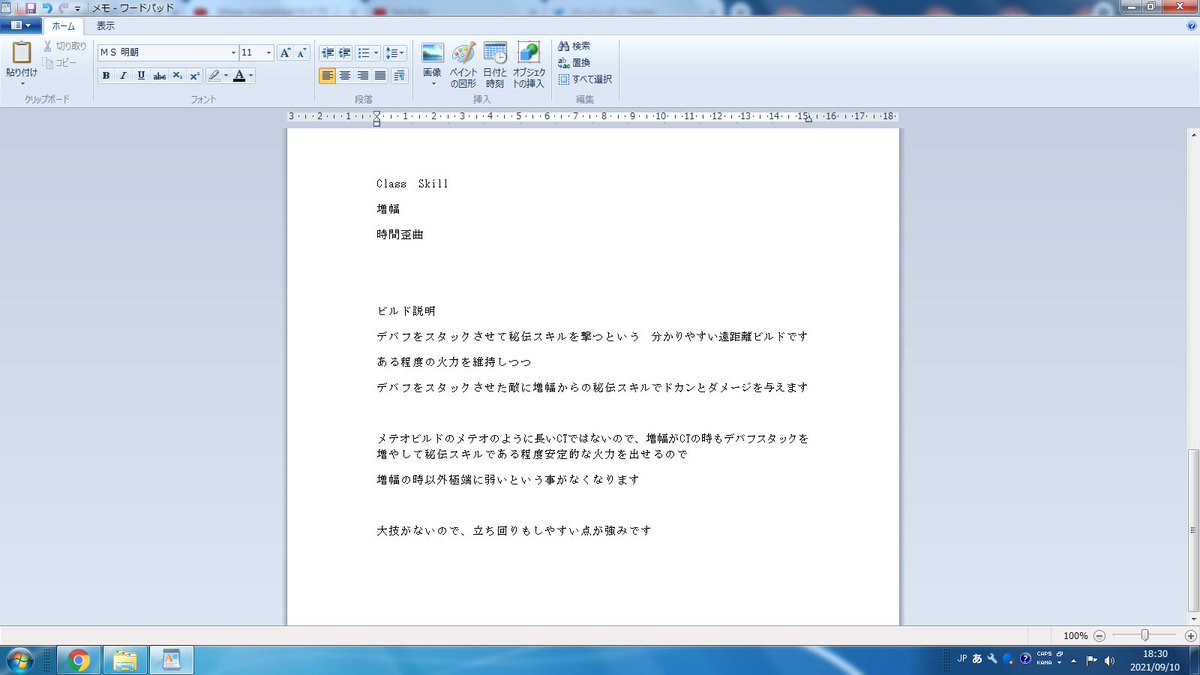Viewport: 1200px width, 675px height.
Task: Open the Customize Quick Access Toolbar dropdown
Action: pyautogui.click(x=77, y=8)
